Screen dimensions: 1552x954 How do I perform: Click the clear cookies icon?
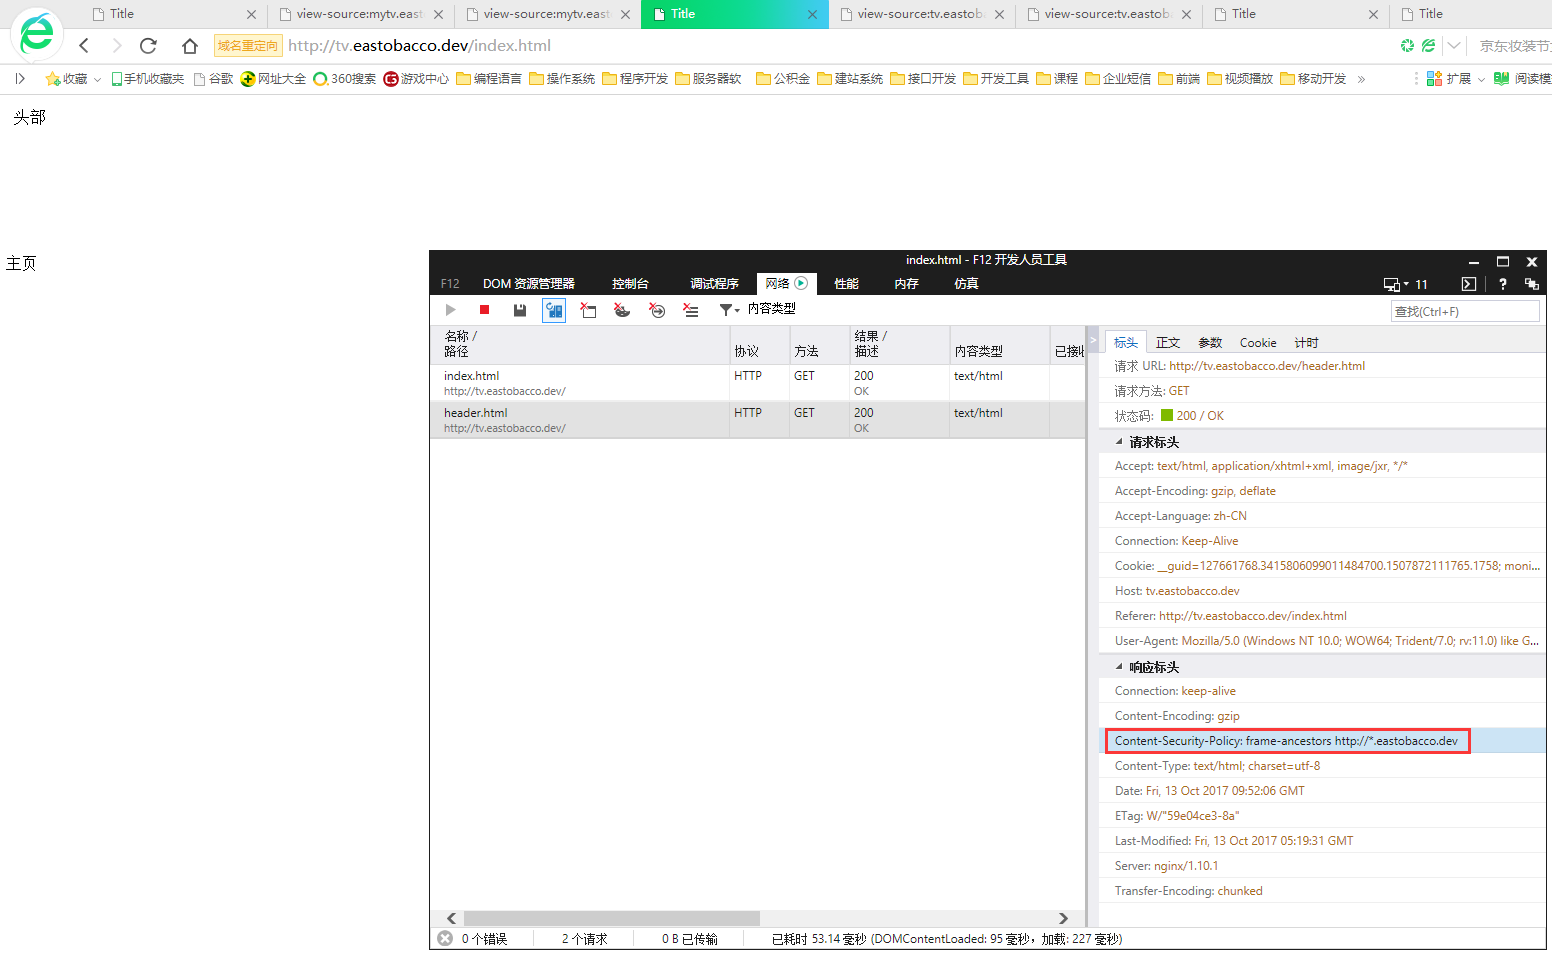[622, 310]
